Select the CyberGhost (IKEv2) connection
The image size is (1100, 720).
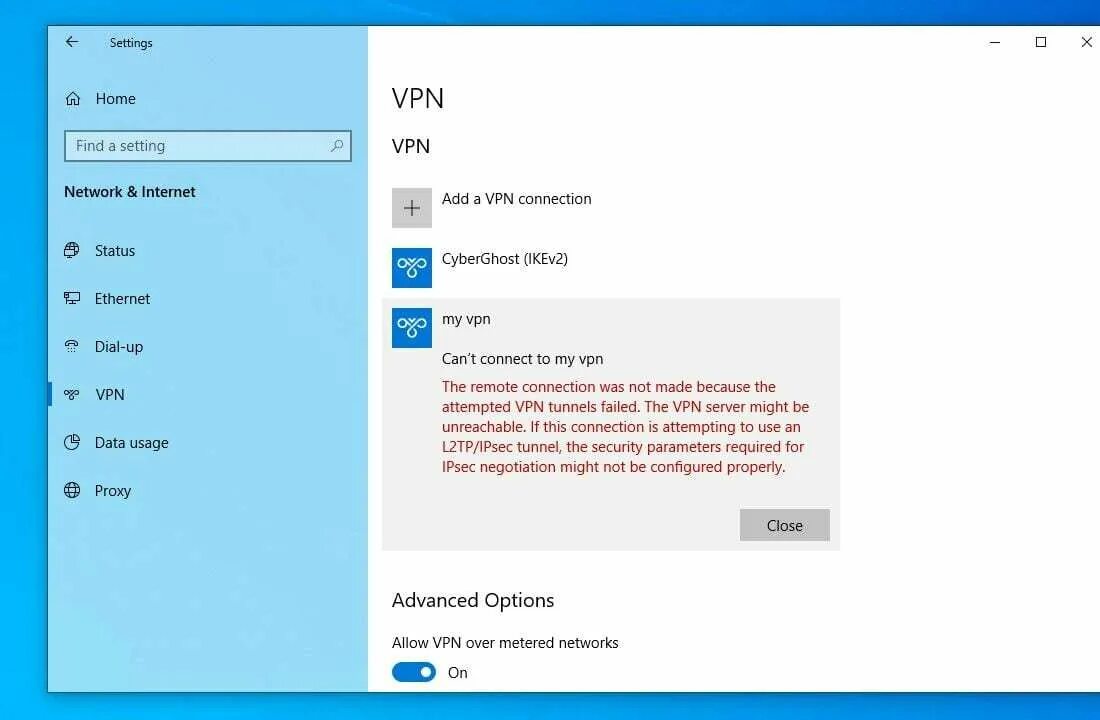pyautogui.click(x=504, y=259)
